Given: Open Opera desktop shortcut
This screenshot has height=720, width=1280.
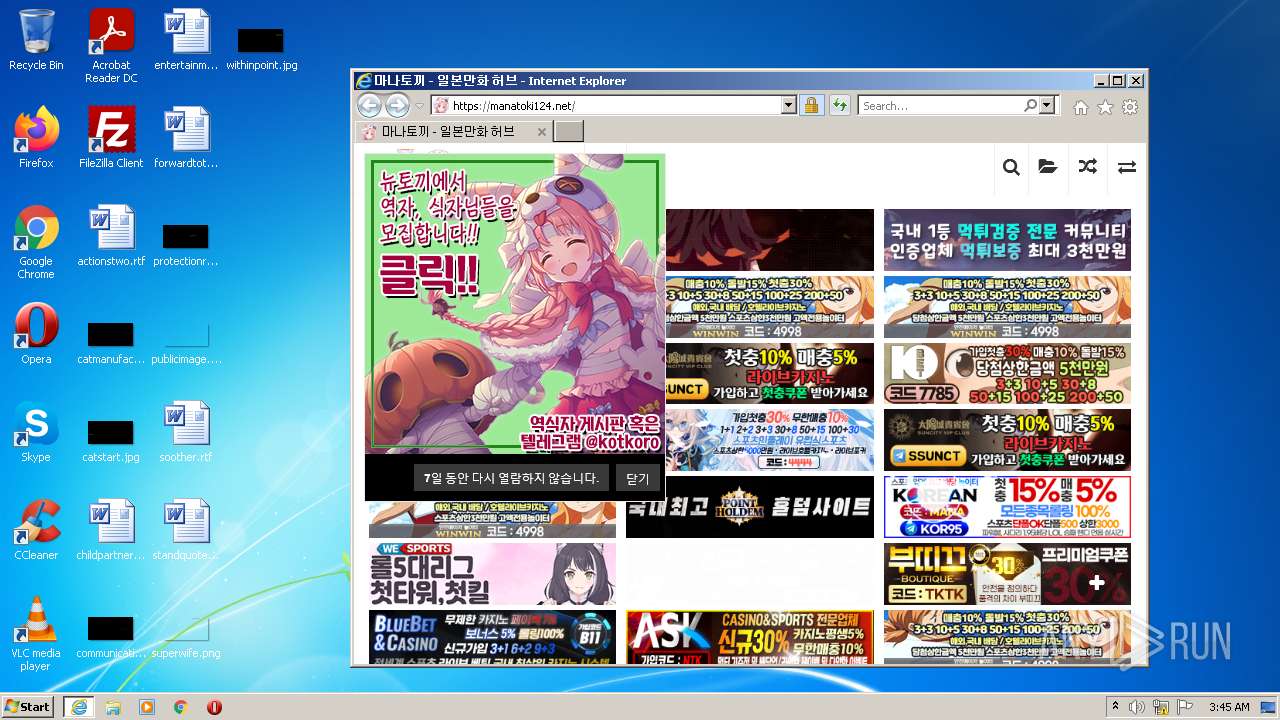Looking at the screenshot, I should [x=36, y=334].
